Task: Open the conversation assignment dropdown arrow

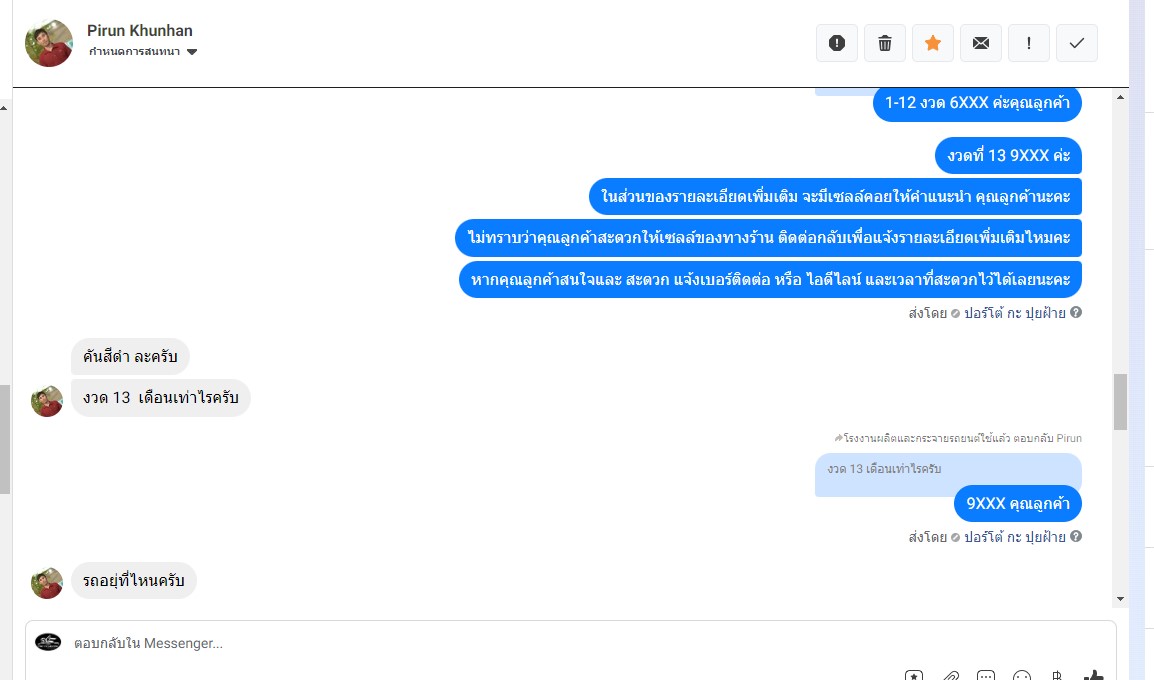Action: tap(192, 52)
